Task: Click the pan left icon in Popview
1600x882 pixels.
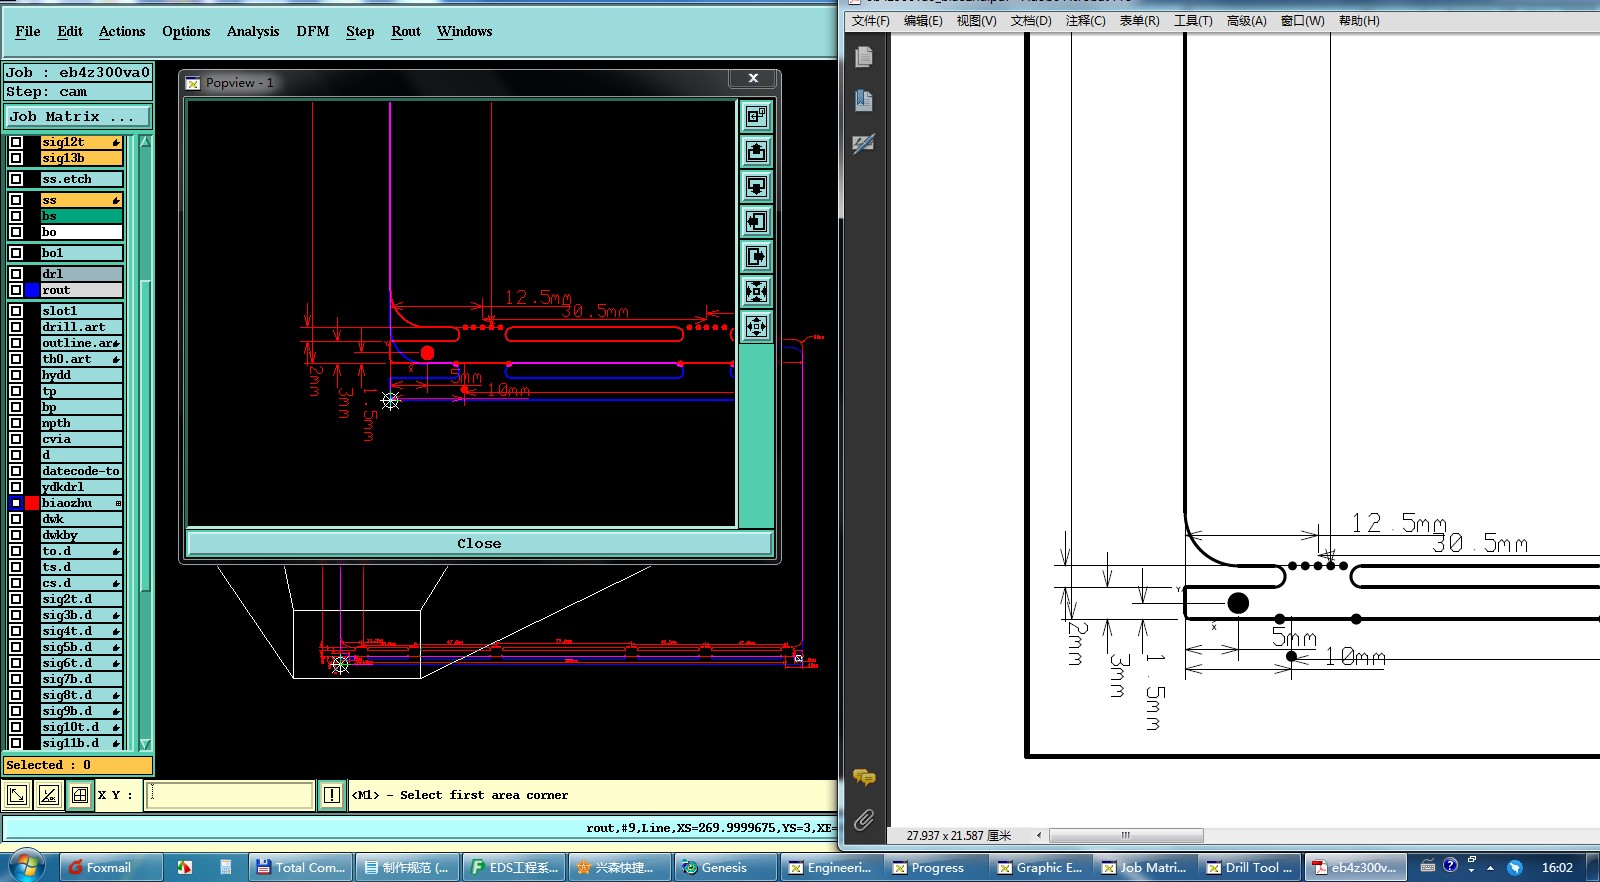Action: [756, 222]
